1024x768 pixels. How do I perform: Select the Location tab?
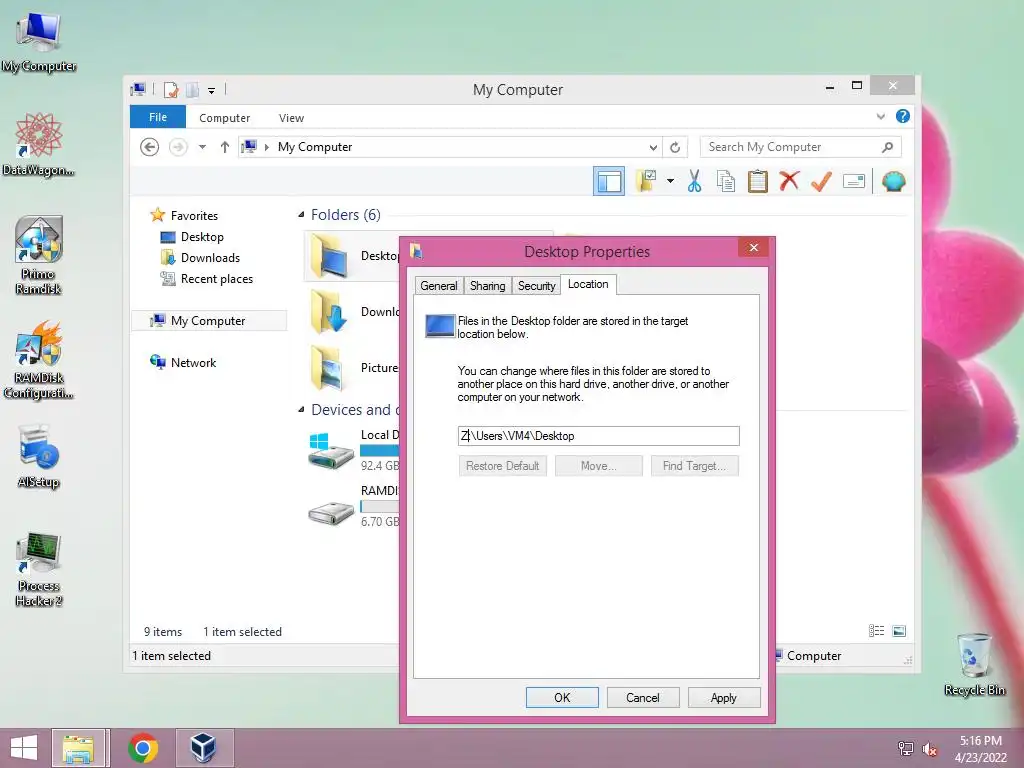(x=588, y=284)
